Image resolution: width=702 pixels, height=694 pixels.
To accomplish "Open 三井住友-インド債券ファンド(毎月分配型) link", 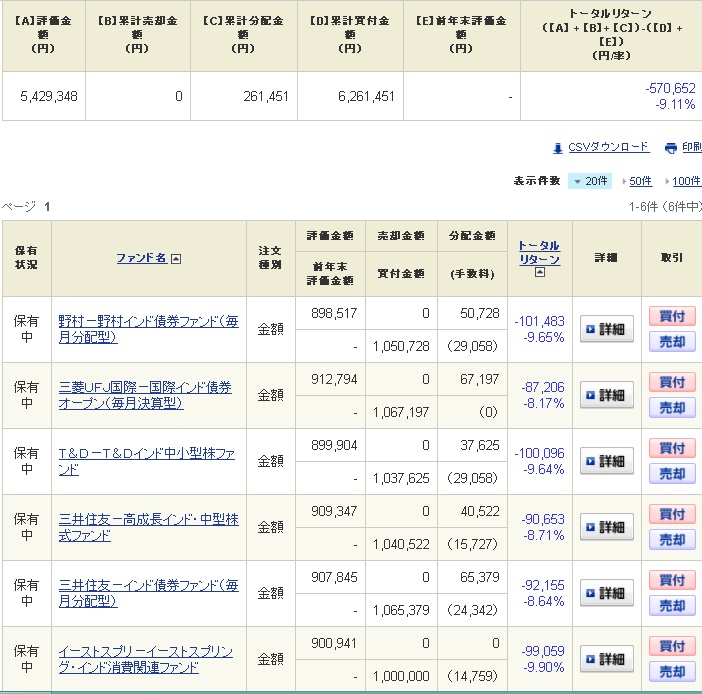I will tap(148, 593).
